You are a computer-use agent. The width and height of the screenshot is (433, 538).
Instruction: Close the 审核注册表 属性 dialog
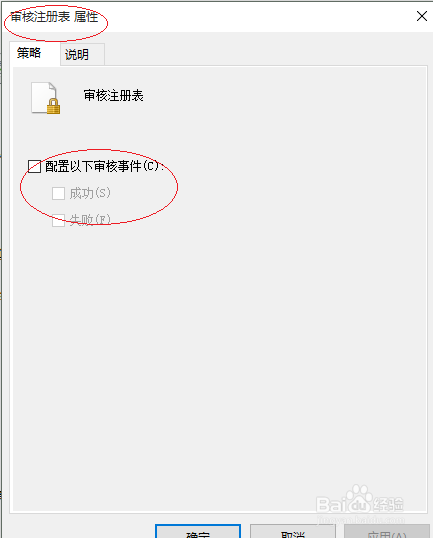pyautogui.click(x=422, y=16)
